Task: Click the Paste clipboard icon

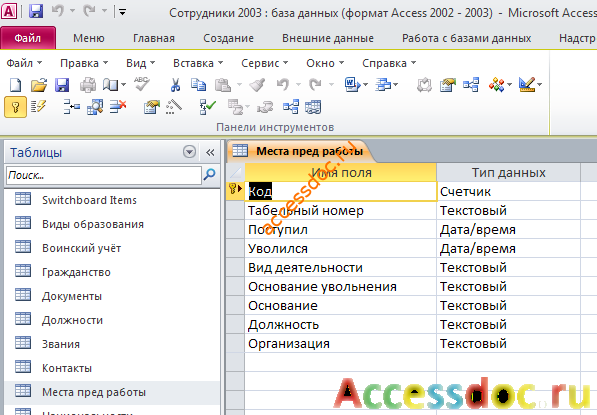Action: click(223, 85)
